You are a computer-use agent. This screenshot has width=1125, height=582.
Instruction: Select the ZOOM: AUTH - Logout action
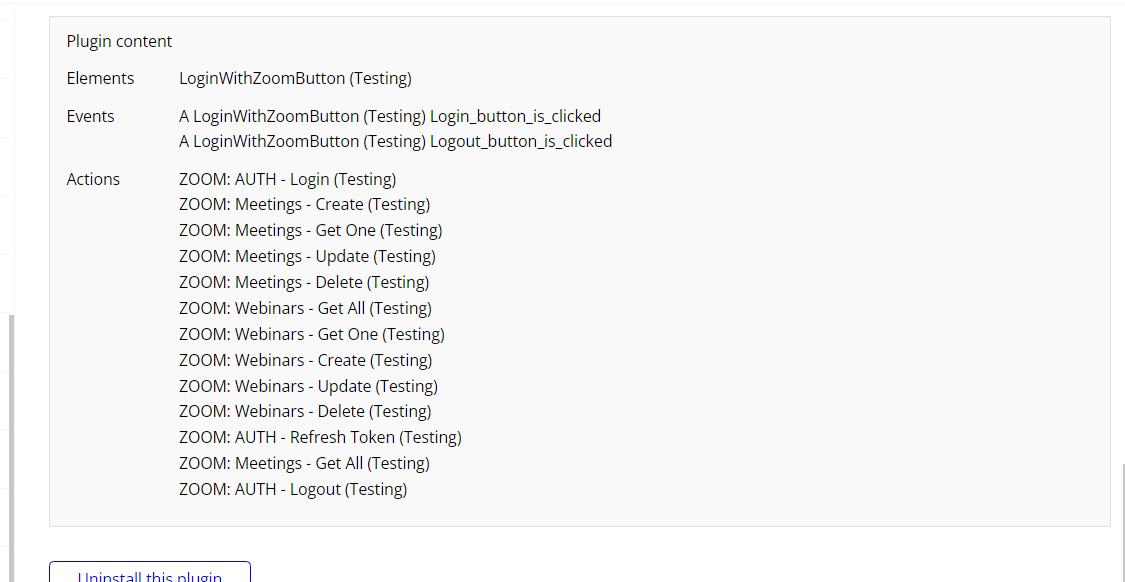tap(293, 489)
